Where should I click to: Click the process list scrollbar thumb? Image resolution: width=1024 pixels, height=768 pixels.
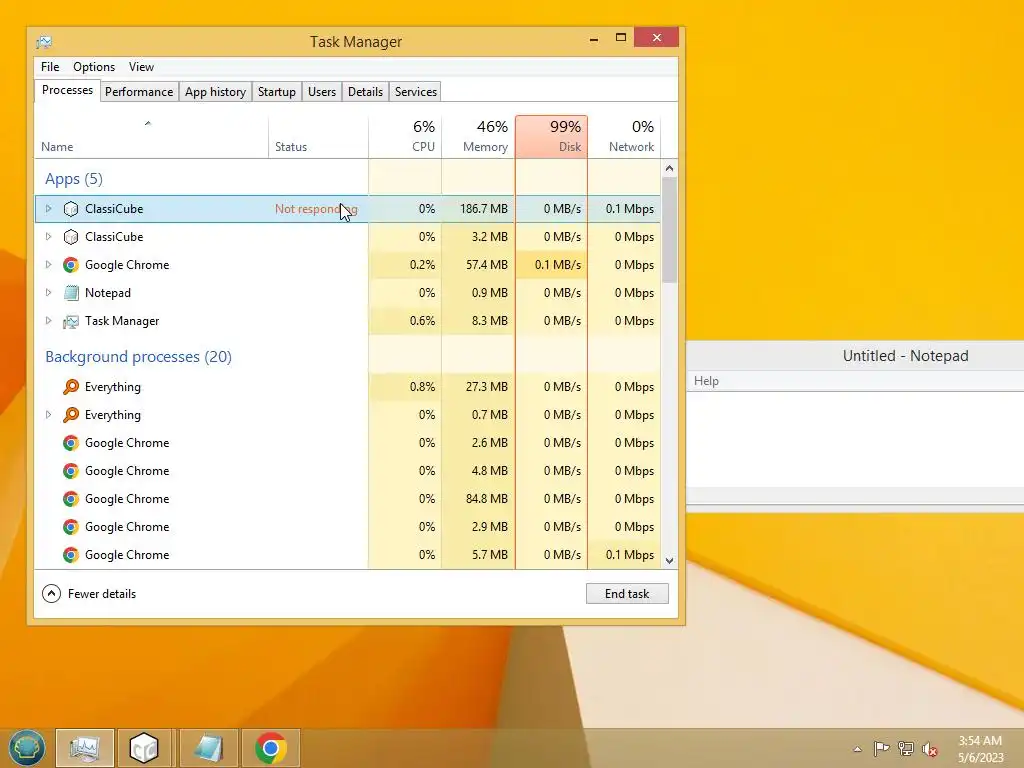(x=669, y=230)
